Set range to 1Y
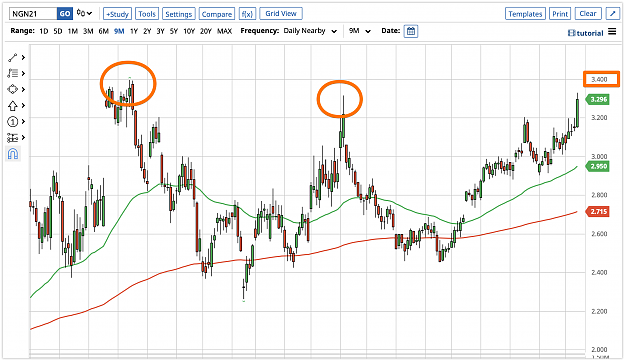Viewport: 625px width, 361px height. click(134, 31)
